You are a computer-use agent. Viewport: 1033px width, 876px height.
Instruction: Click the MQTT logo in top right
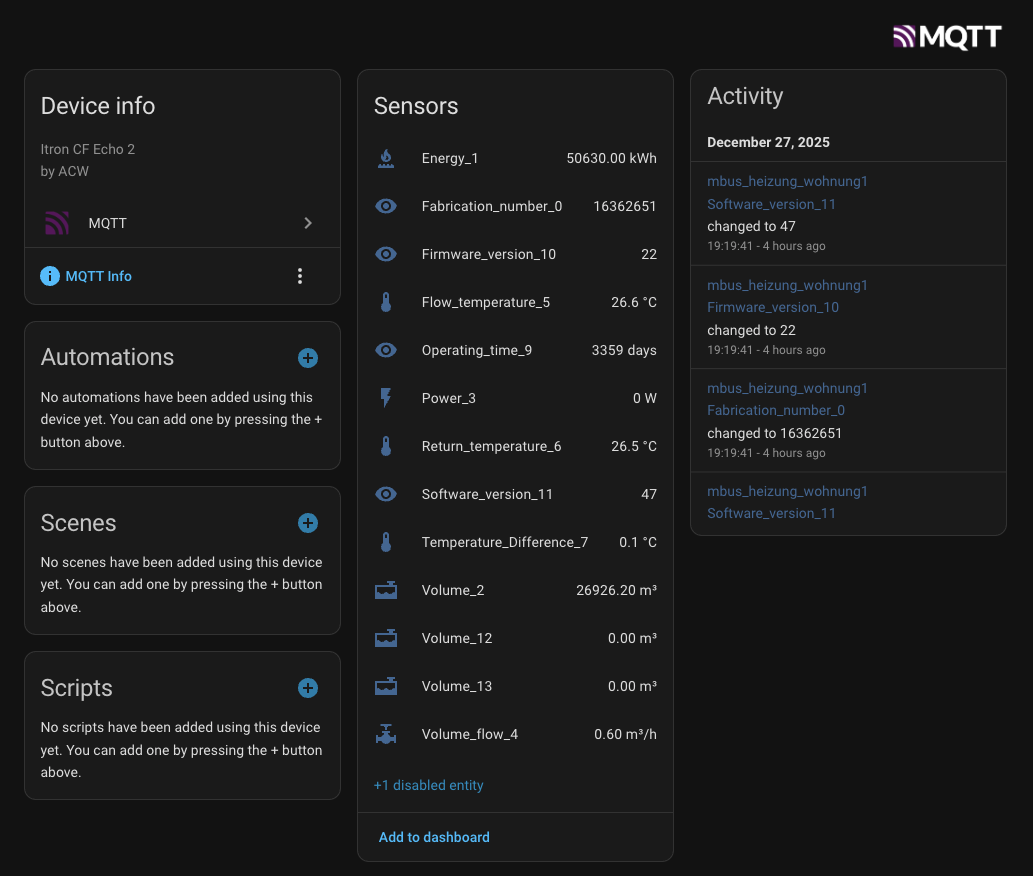pos(946,37)
